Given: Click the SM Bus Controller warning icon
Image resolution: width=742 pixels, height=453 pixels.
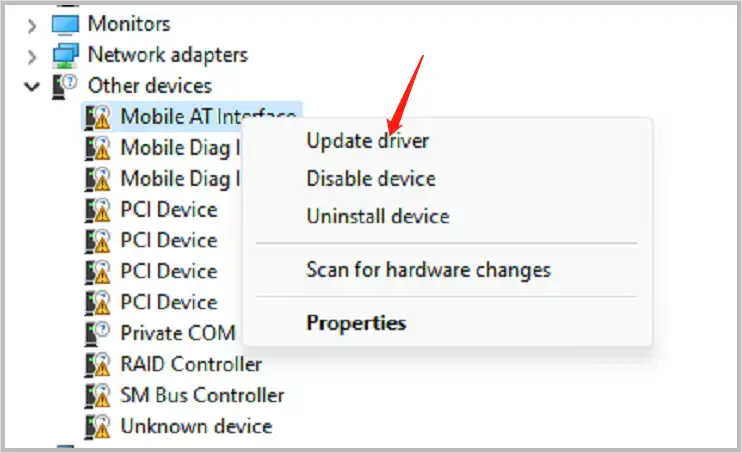Looking at the screenshot, I should point(98,395).
